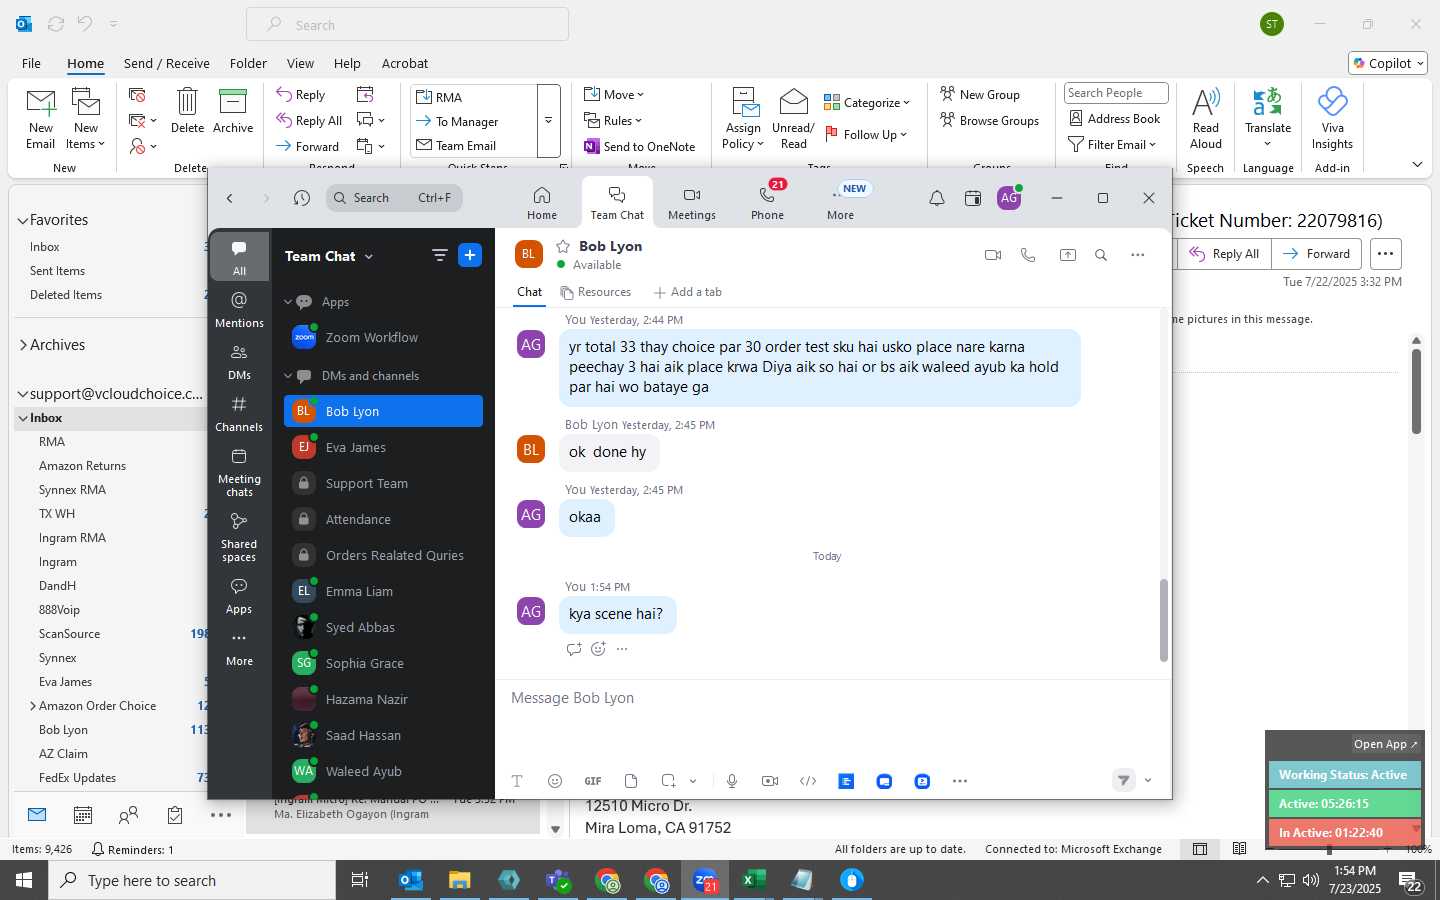Start an audio call with Bob Lyon

(1028, 255)
